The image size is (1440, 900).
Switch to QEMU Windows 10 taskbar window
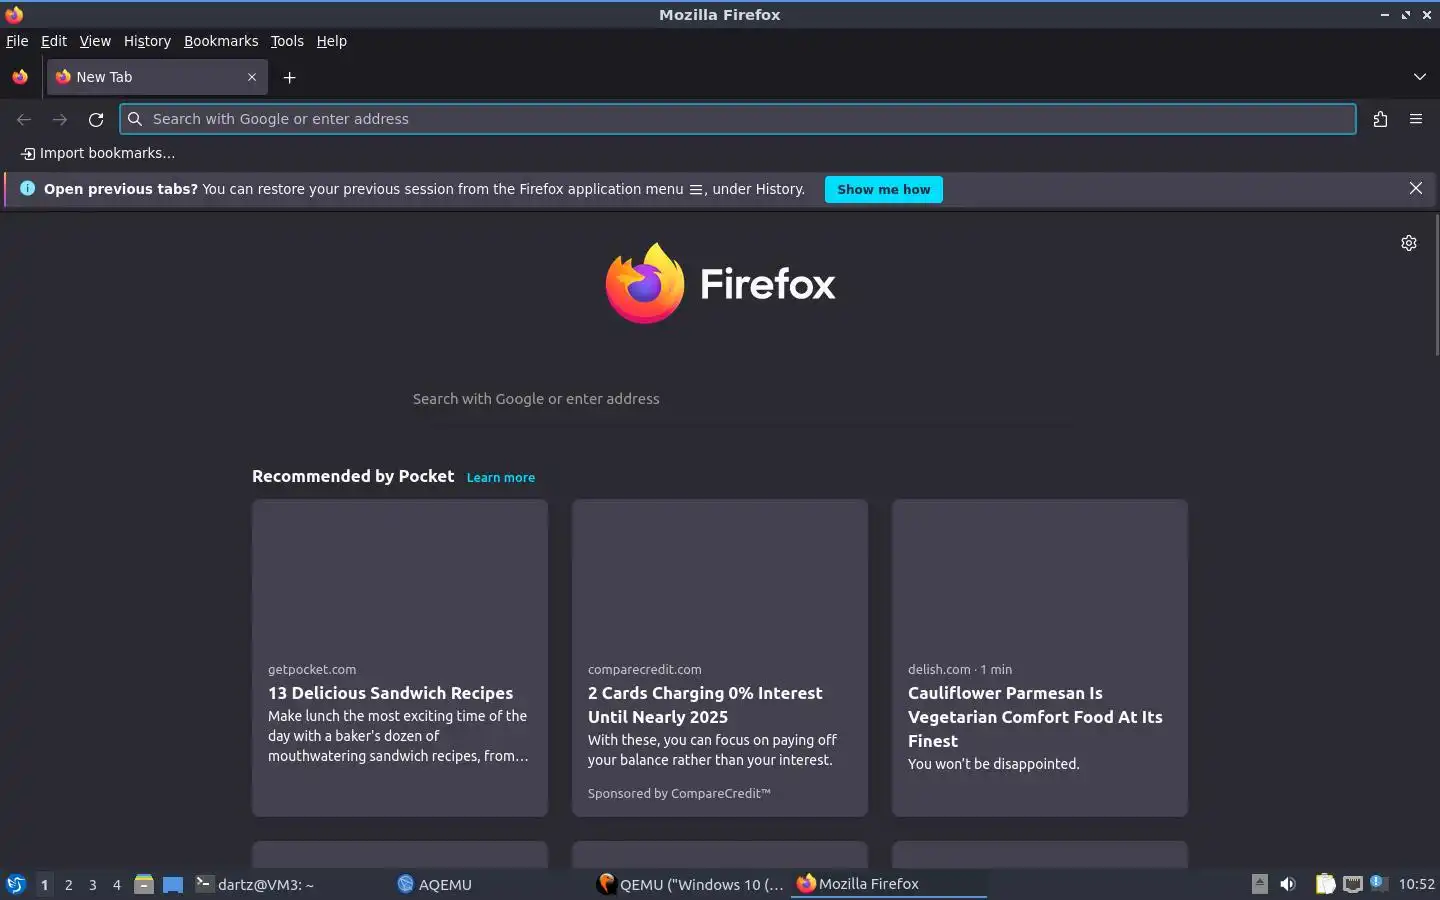pyautogui.click(x=690, y=884)
